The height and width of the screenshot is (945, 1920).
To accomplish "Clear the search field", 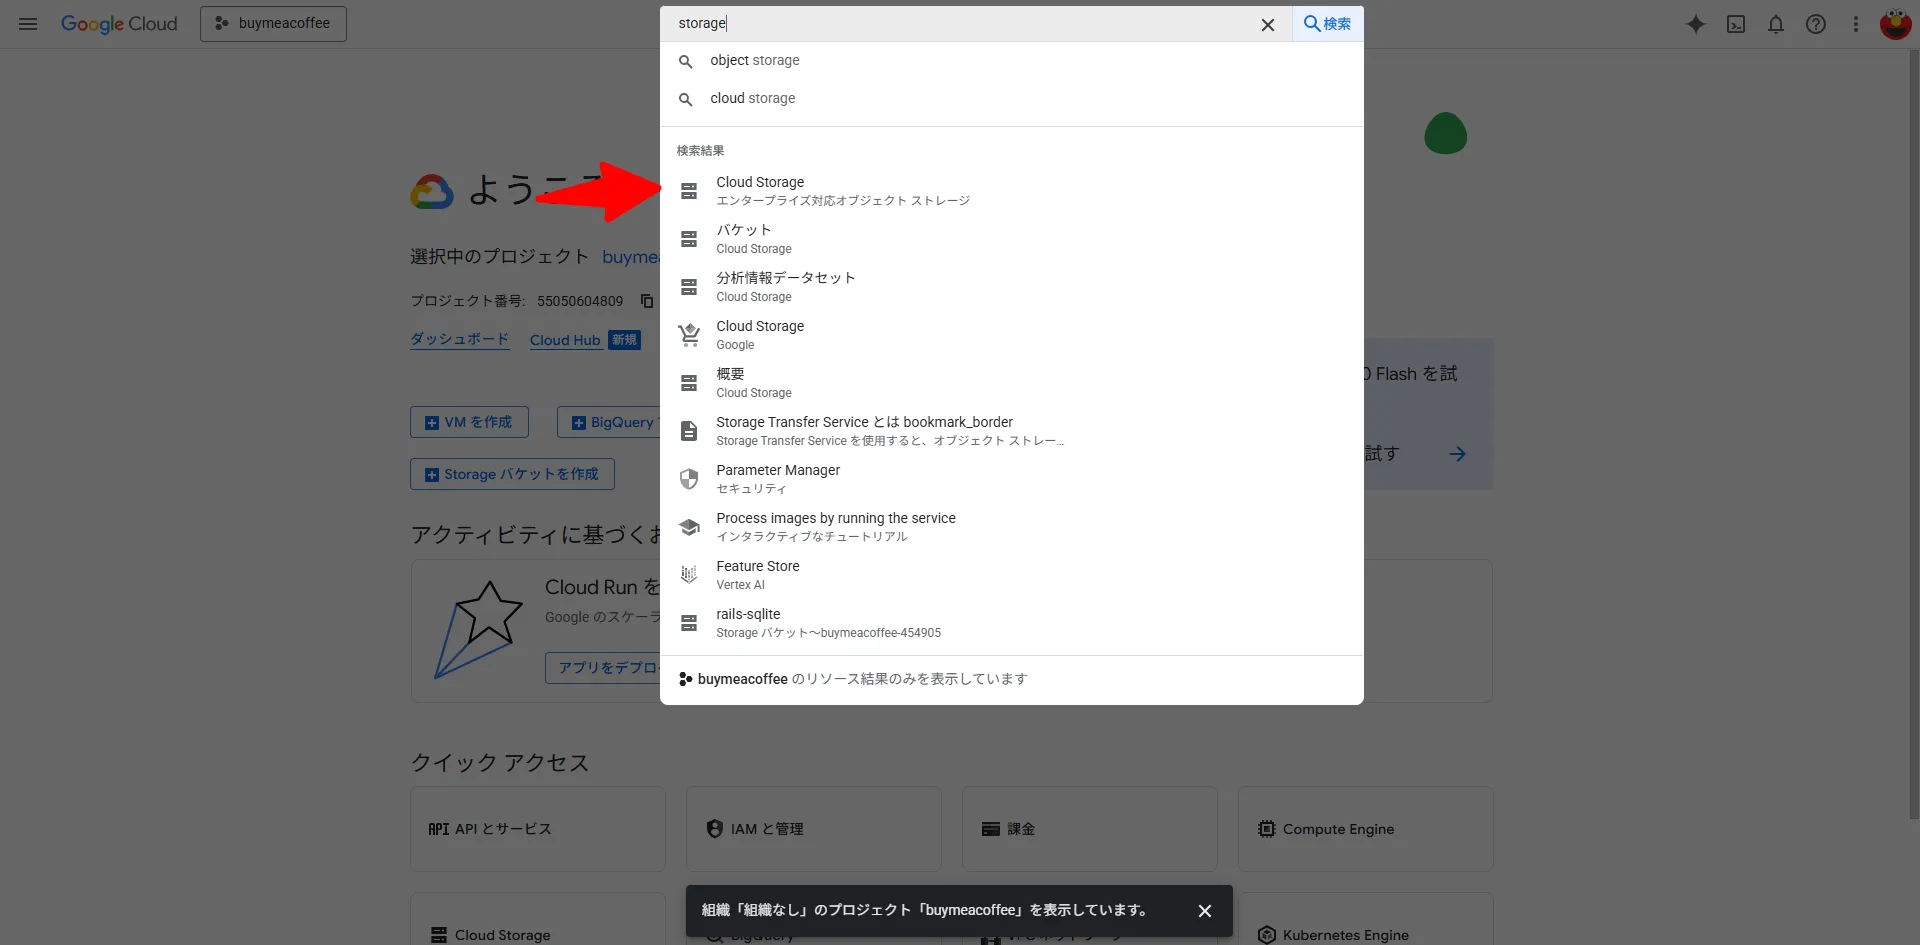I will pyautogui.click(x=1268, y=24).
